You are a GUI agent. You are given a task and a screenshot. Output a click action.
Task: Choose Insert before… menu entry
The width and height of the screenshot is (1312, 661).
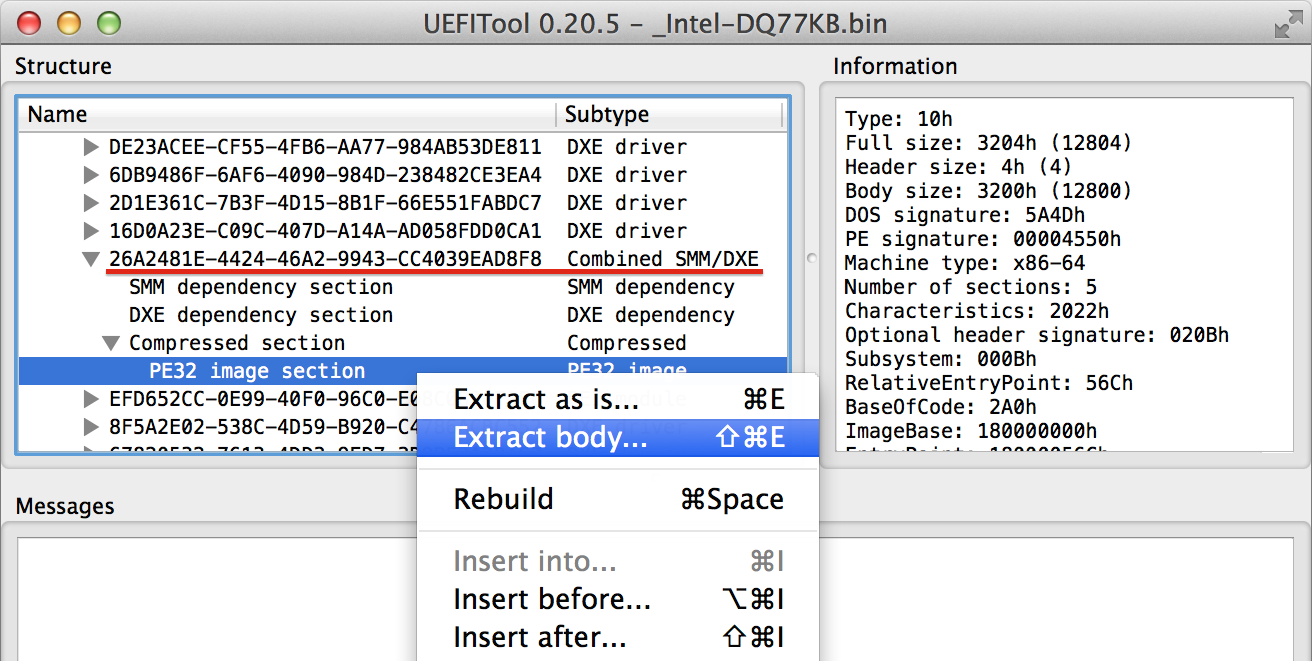click(x=618, y=599)
